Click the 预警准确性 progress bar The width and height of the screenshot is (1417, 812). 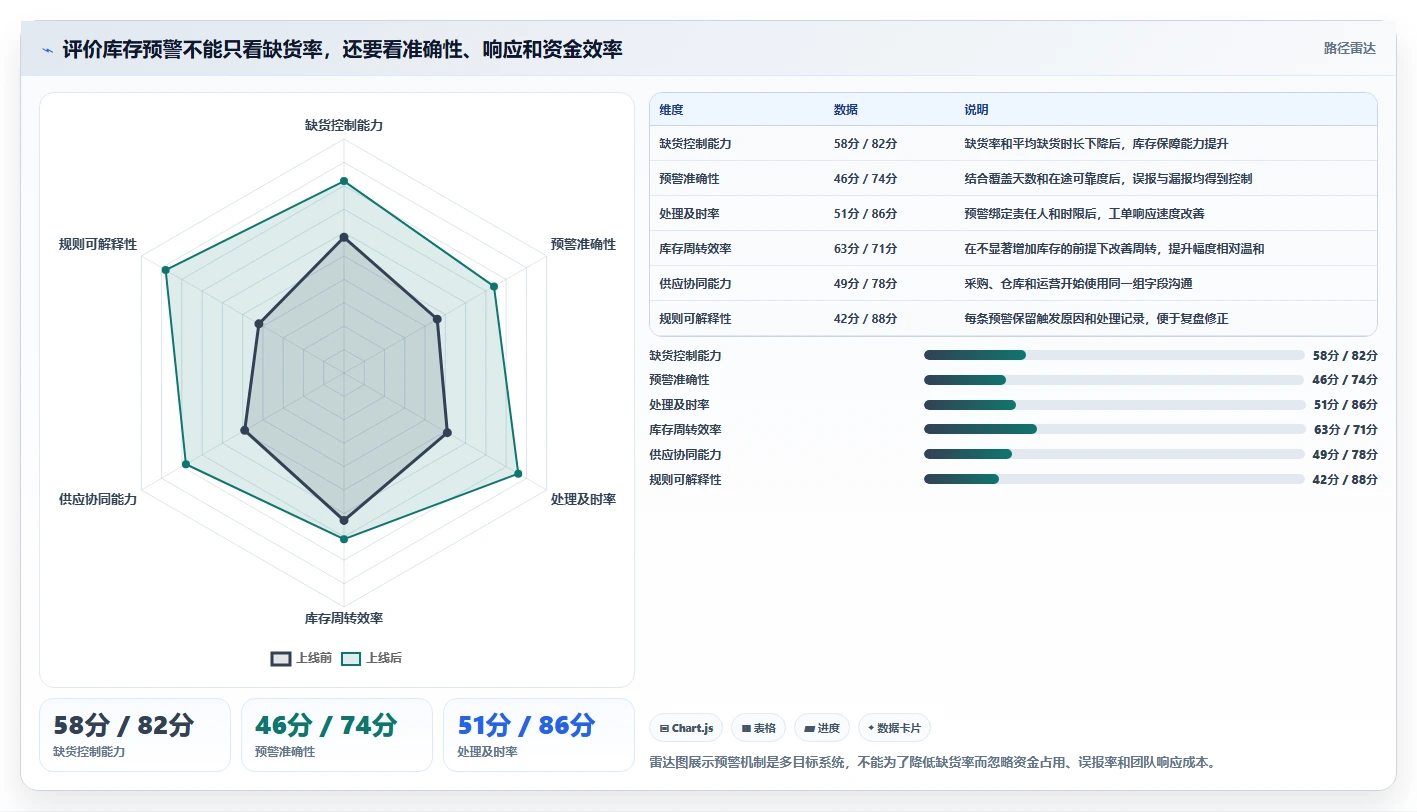(1114, 380)
